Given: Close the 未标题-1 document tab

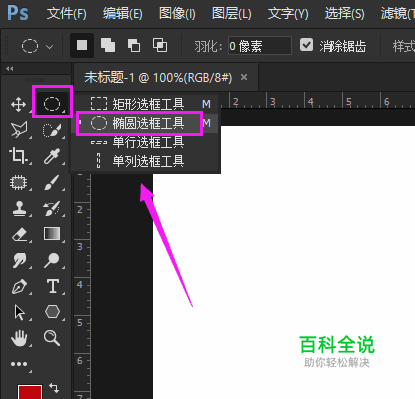Looking at the screenshot, I should pyautogui.click(x=244, y=77).
